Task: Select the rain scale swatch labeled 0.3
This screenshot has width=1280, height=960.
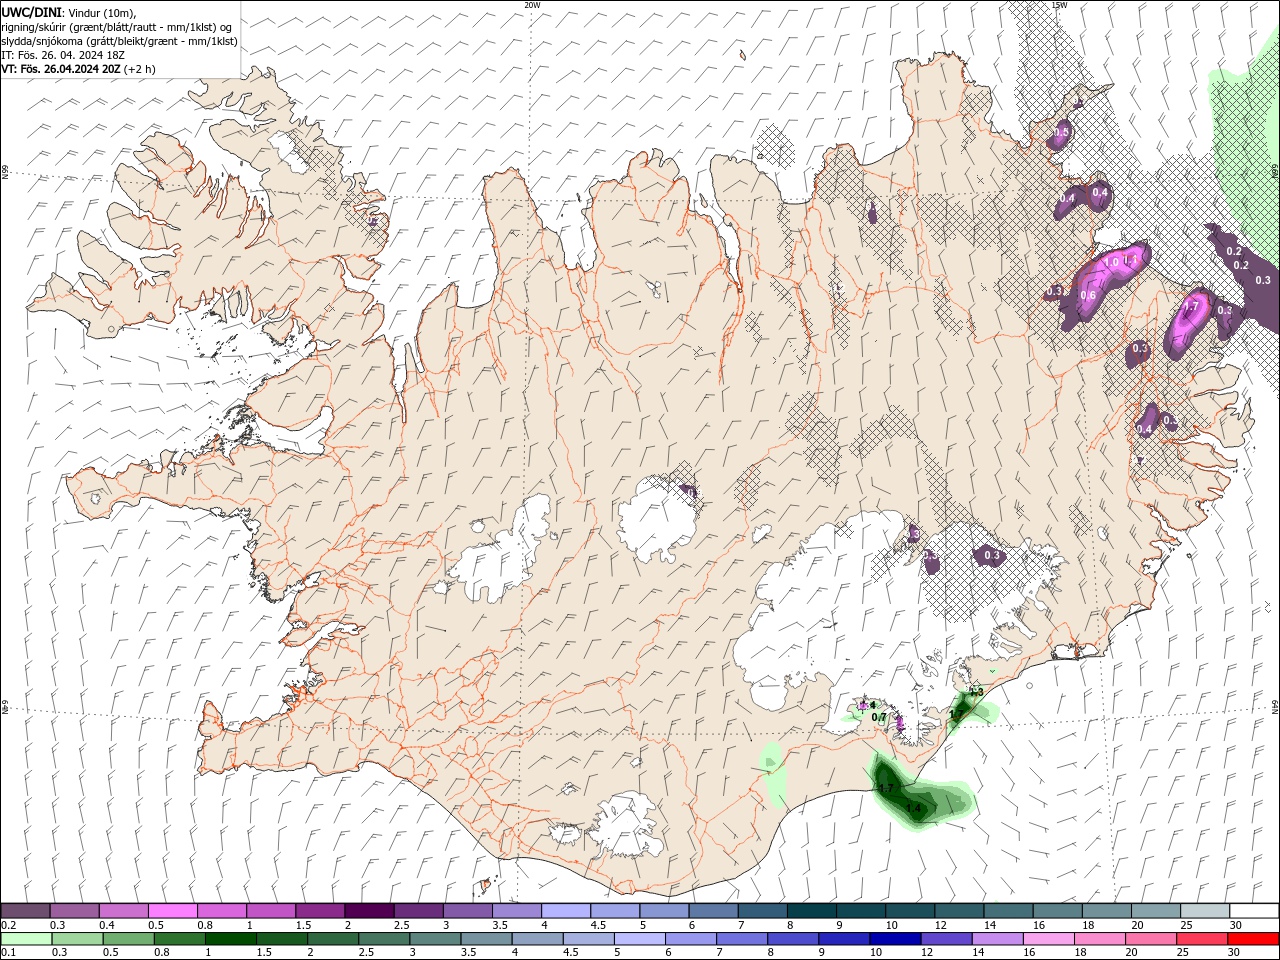Action: point(77,939)
